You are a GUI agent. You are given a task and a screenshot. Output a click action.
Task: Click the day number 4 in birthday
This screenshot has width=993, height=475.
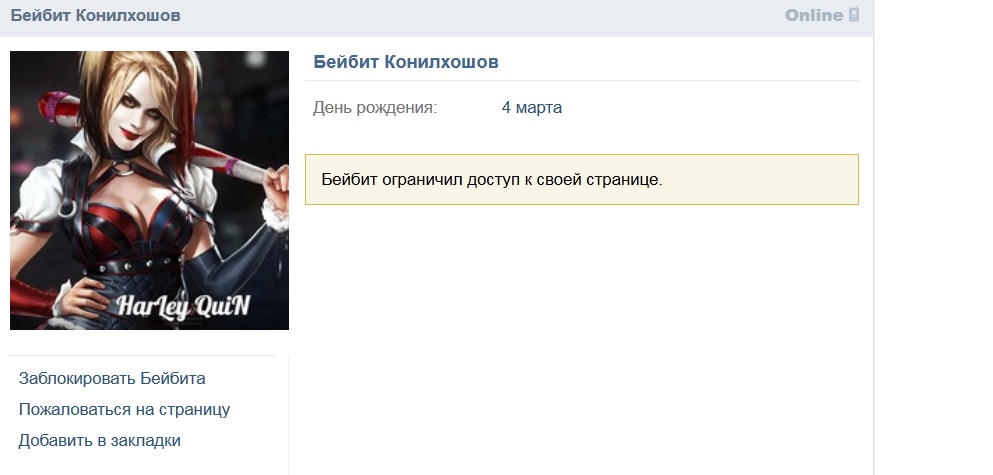[x=506, y=108]
